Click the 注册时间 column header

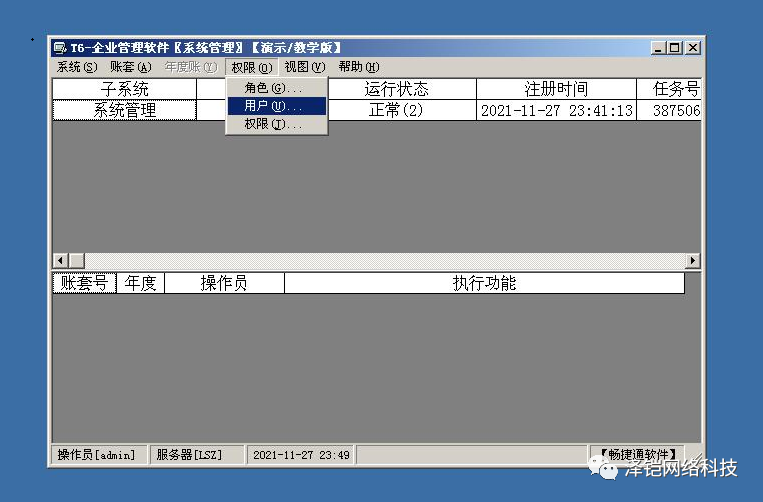(x=556, y=89)
